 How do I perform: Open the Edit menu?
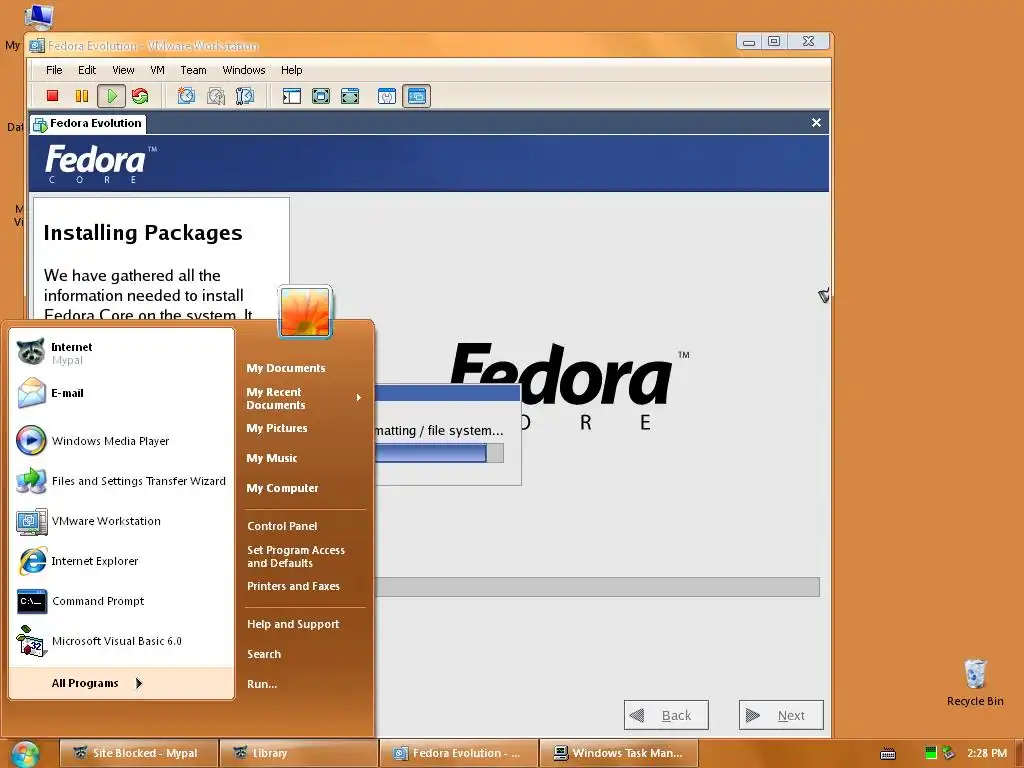(x=87, y=70)
